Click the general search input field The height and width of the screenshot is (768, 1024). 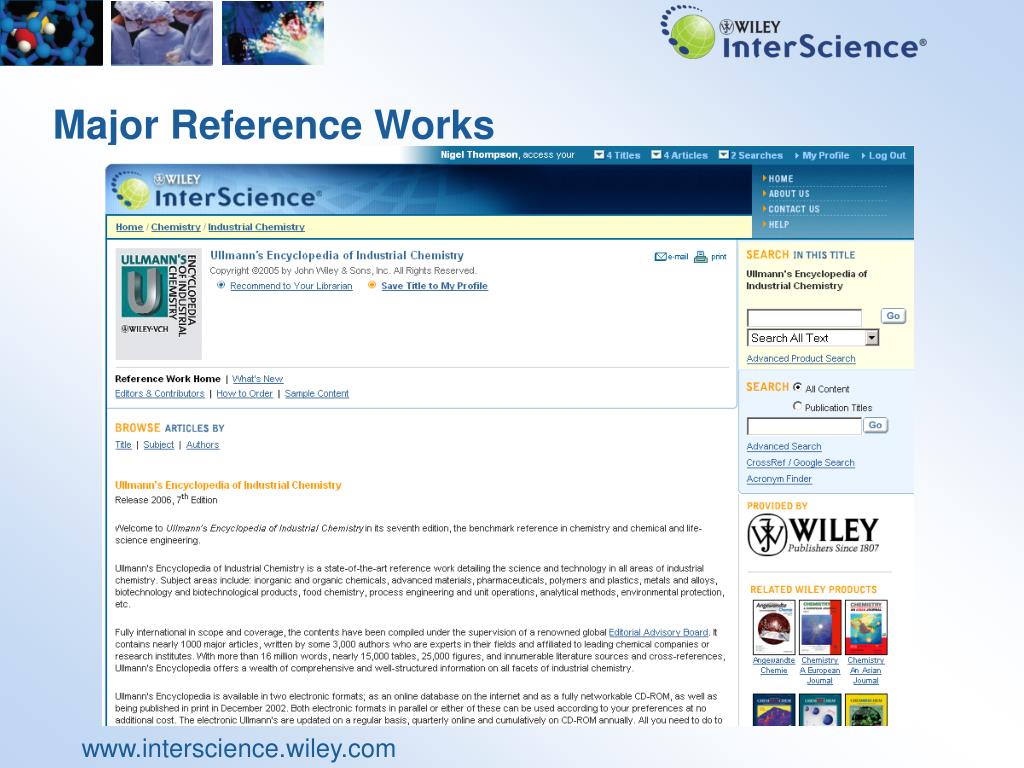coord(804,426)
